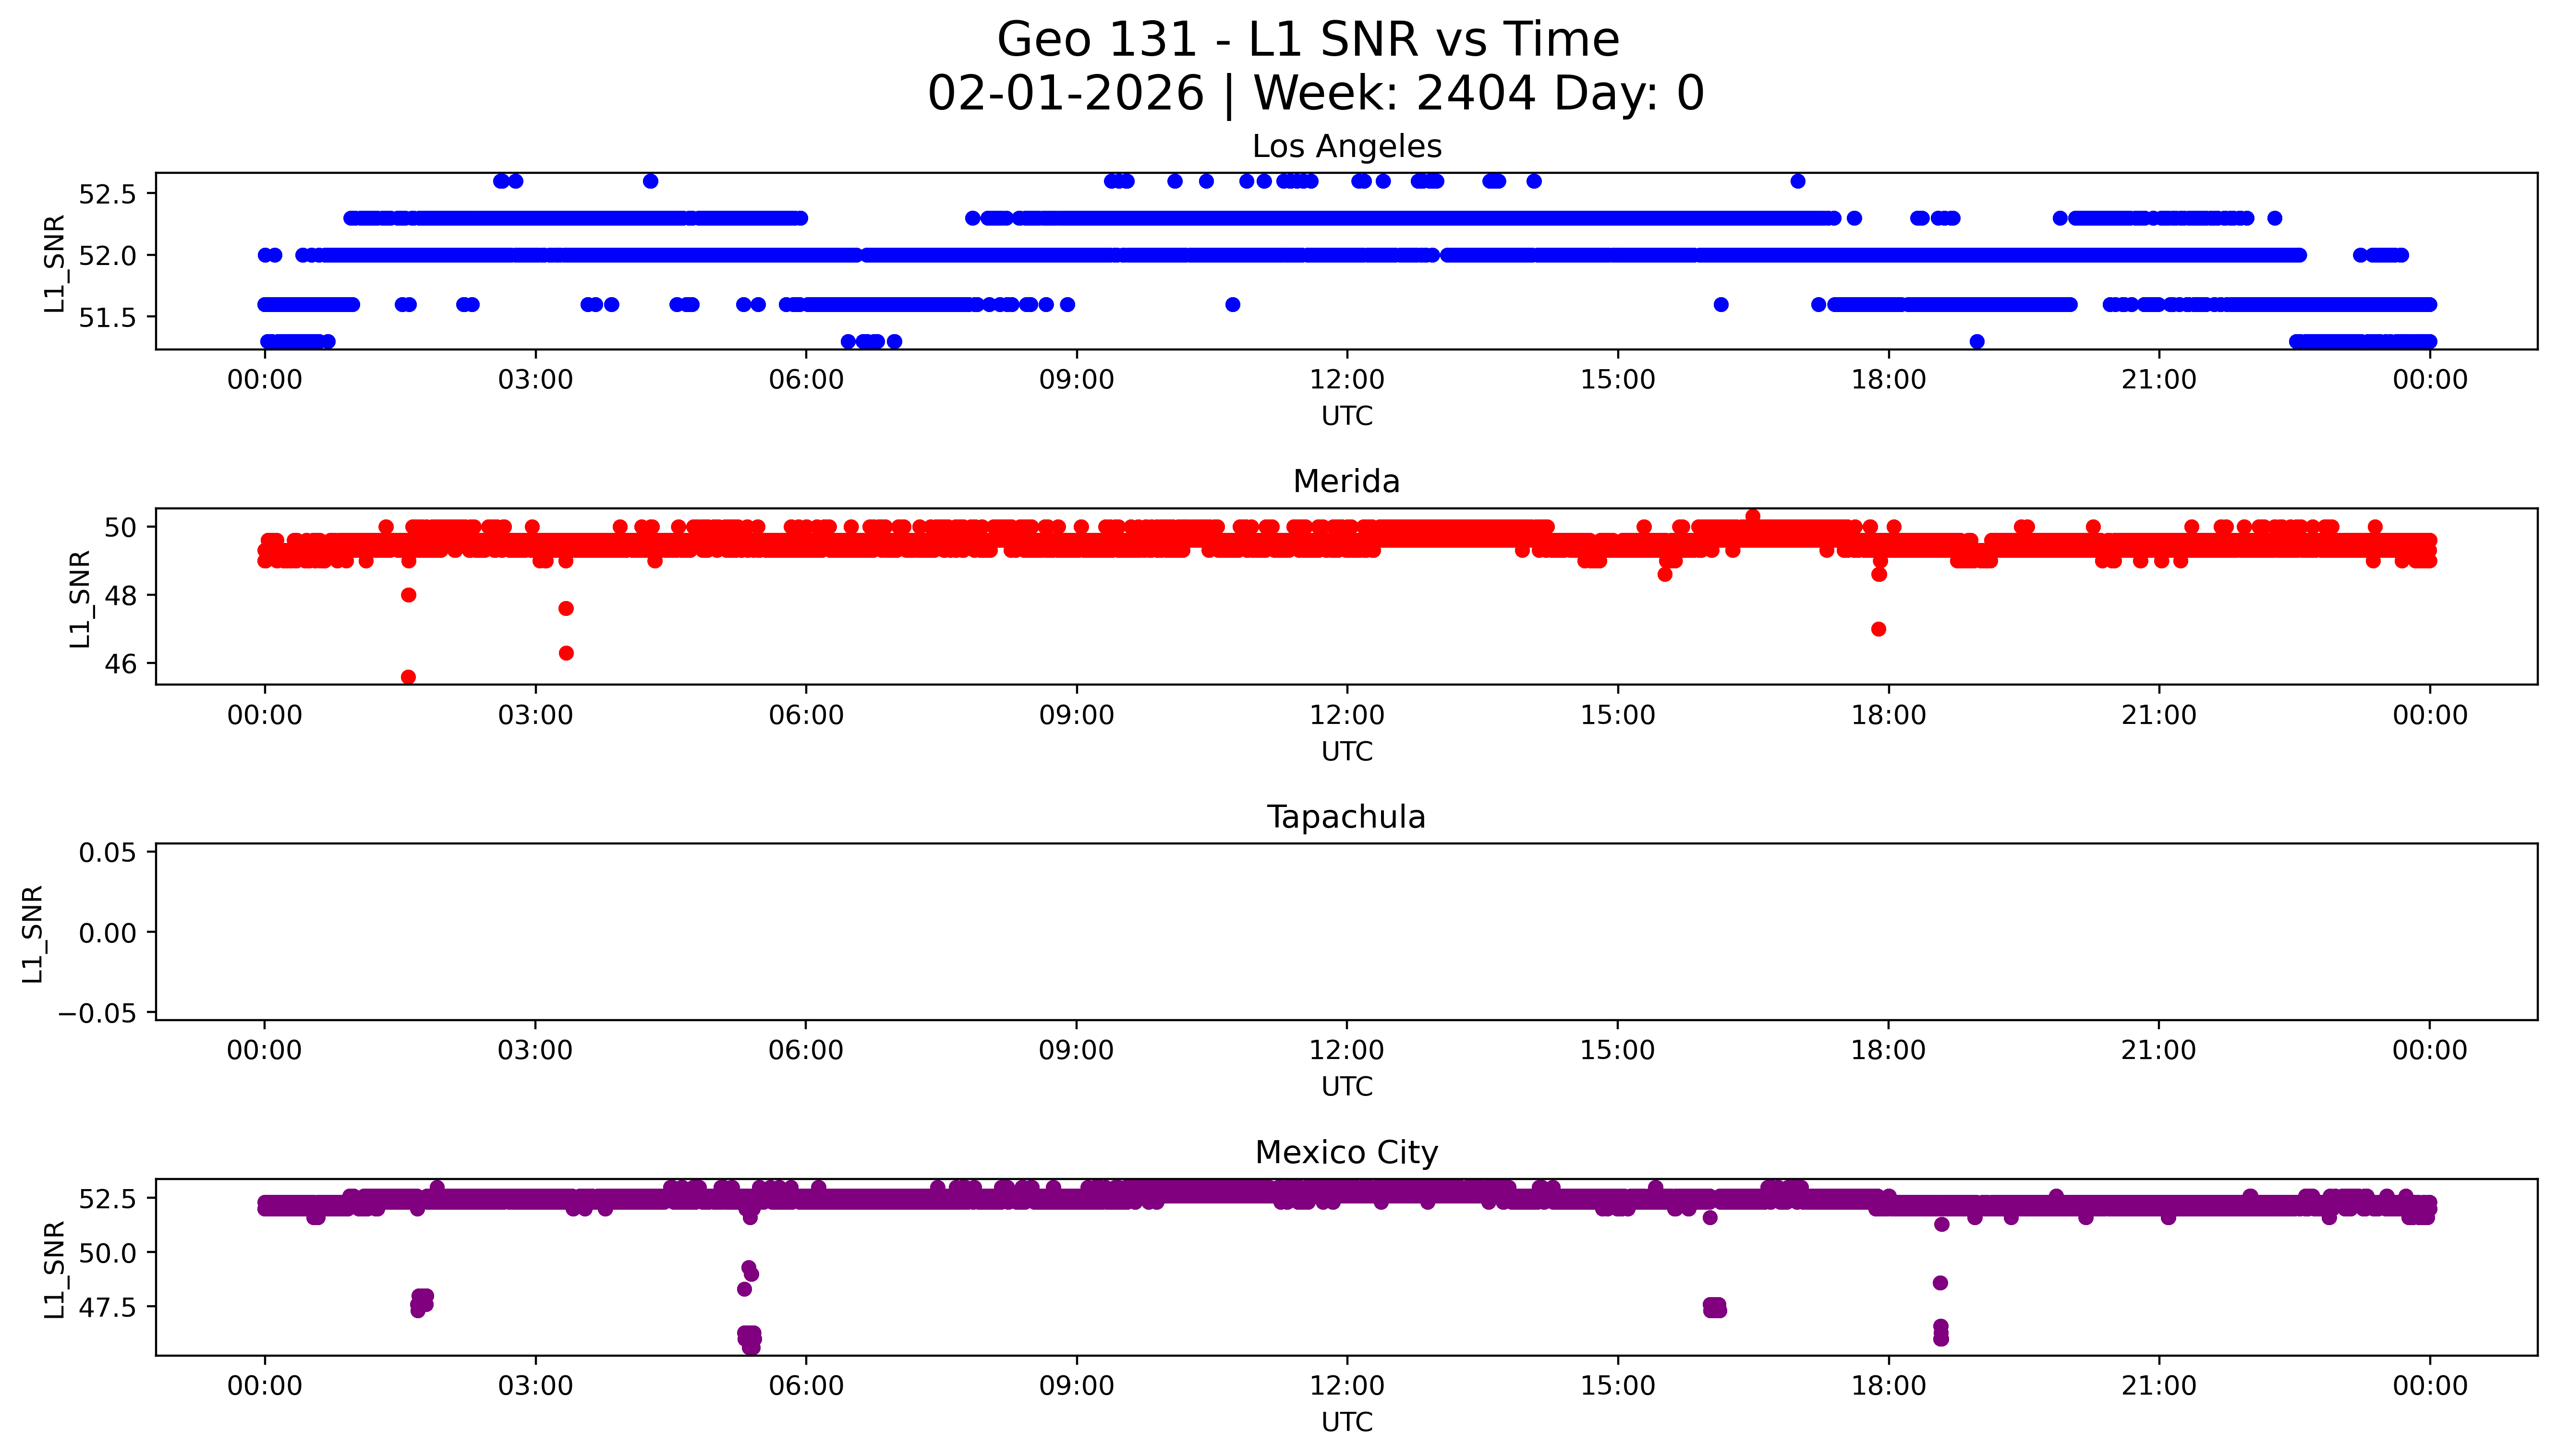This screenshot has width=2557, height=1456.
Task: Click the 52.5 y-tick label in Los Angeles plot
Action: click(x=107, y=194)
